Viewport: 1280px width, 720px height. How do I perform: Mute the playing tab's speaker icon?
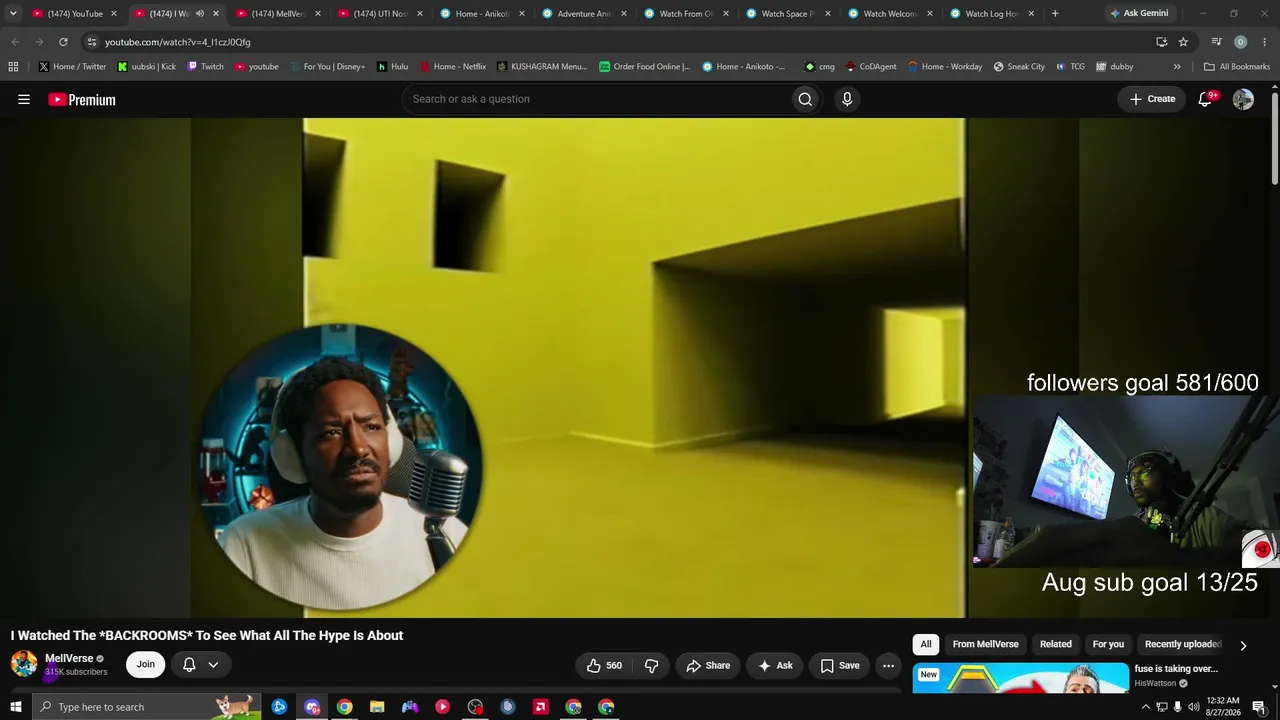click(199, 14)
